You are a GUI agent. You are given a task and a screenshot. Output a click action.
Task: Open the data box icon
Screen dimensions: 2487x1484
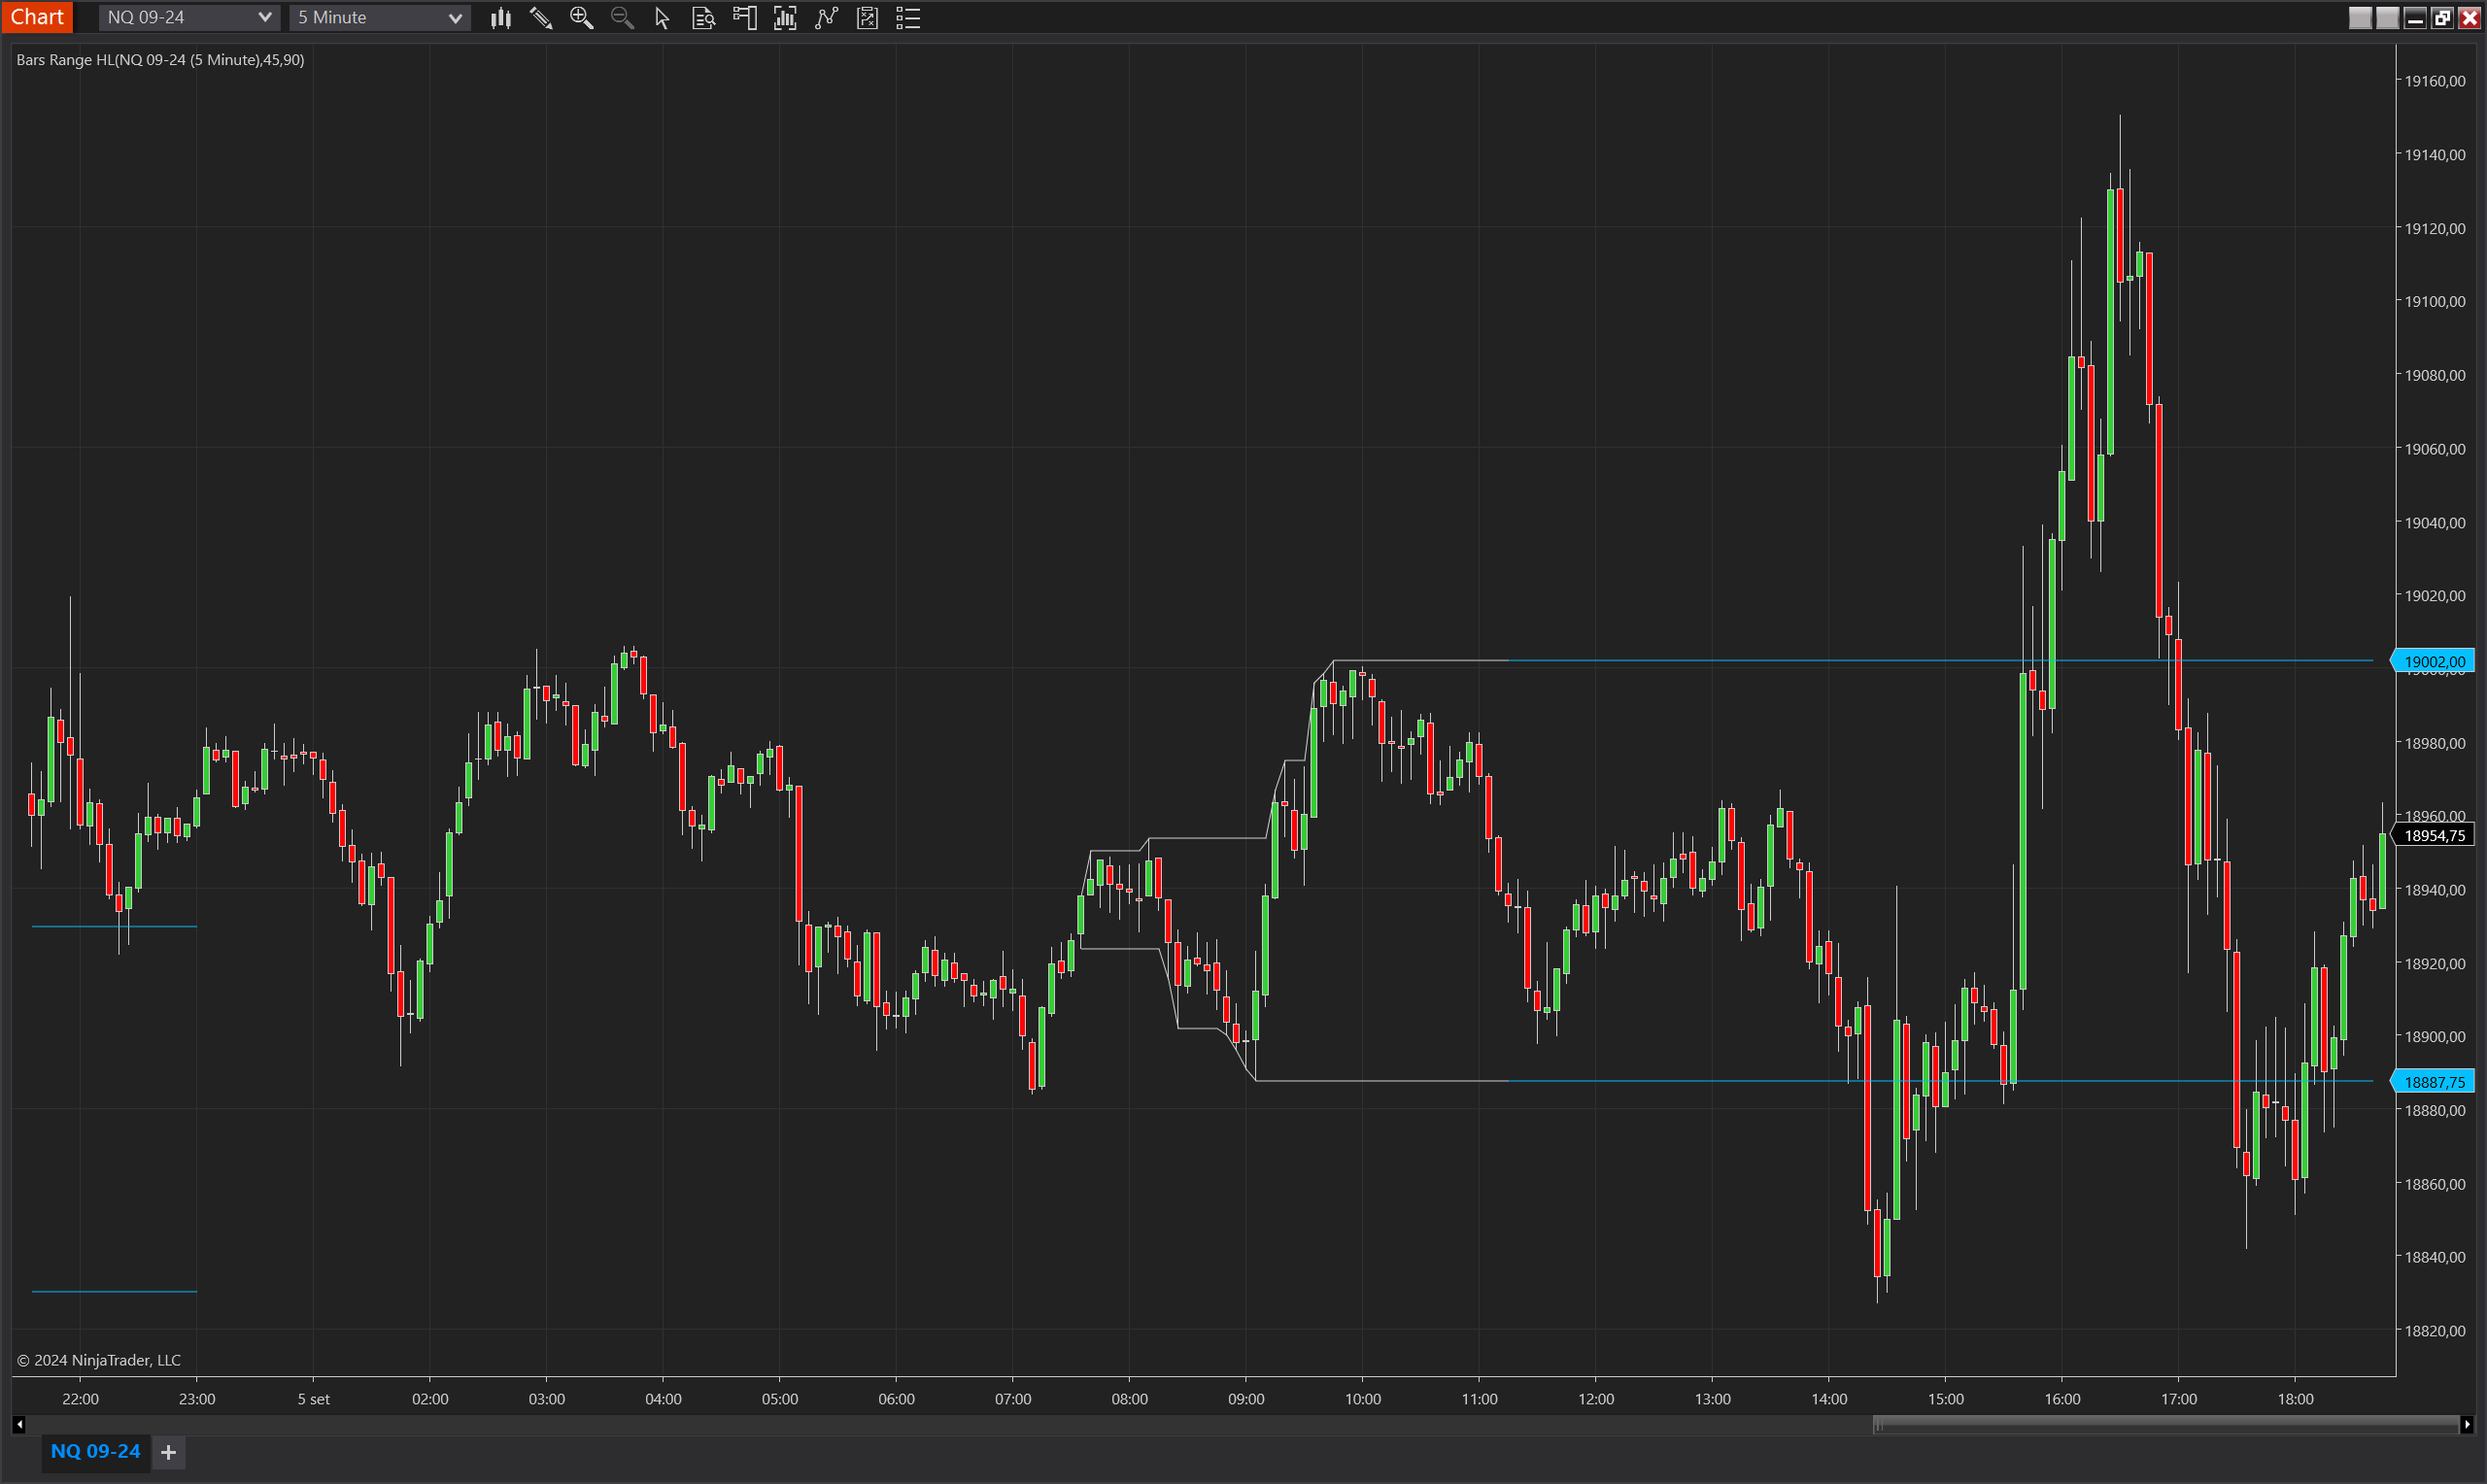703,17
